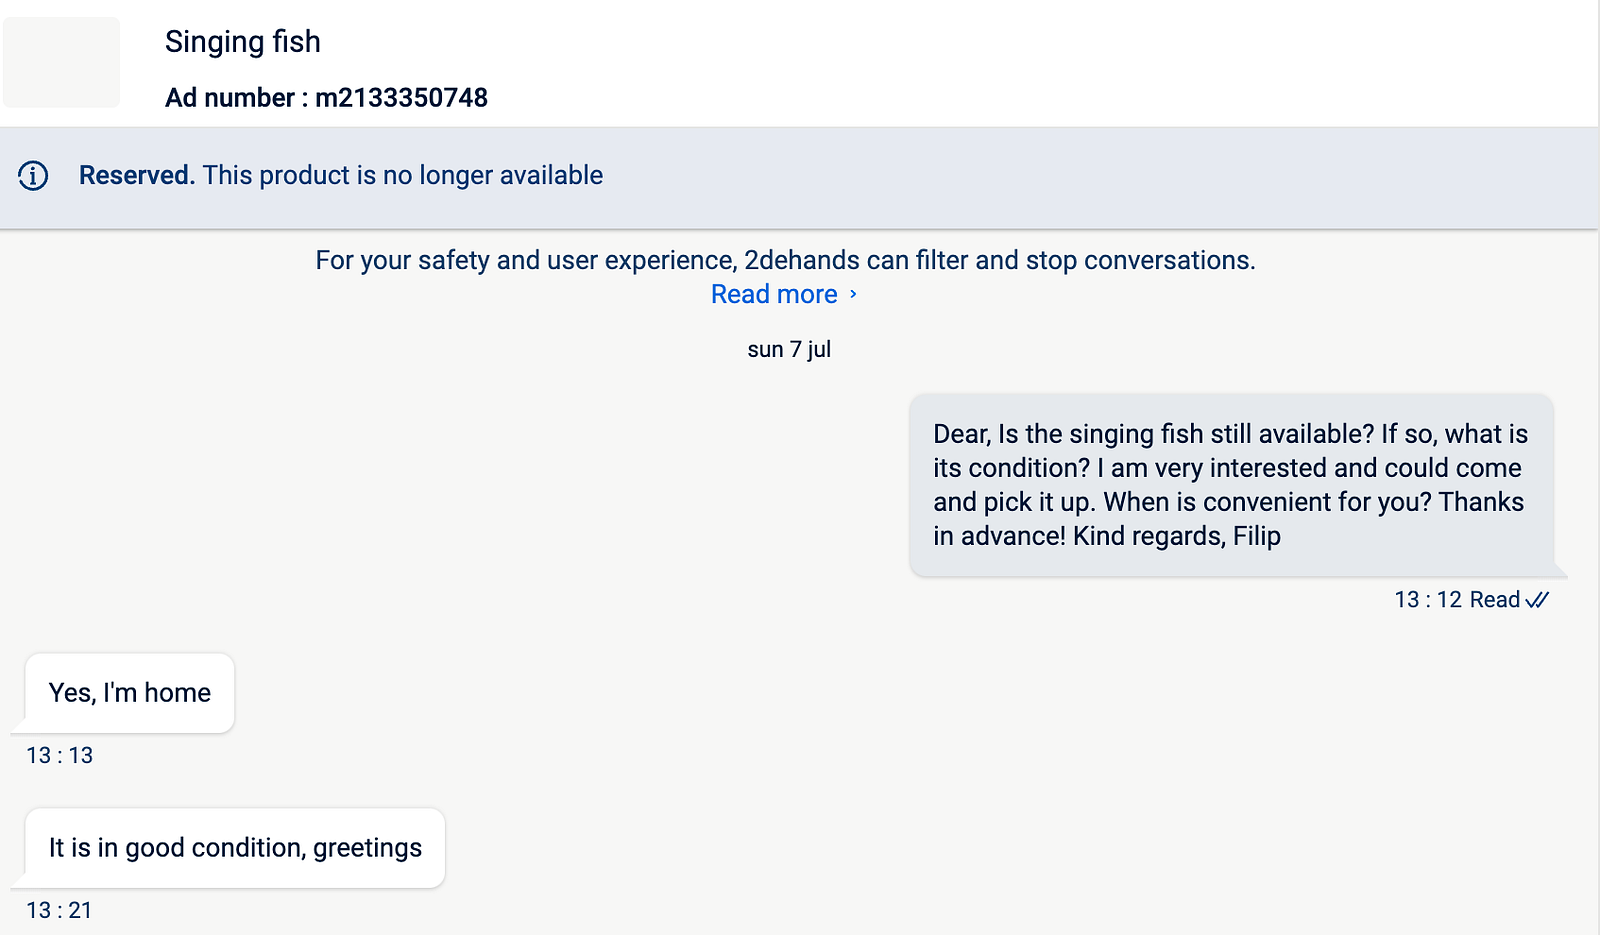Click the 13 : 13 message timestamp
The image size is (1600, 935).
pyautogui.click(x=60, y=756)
